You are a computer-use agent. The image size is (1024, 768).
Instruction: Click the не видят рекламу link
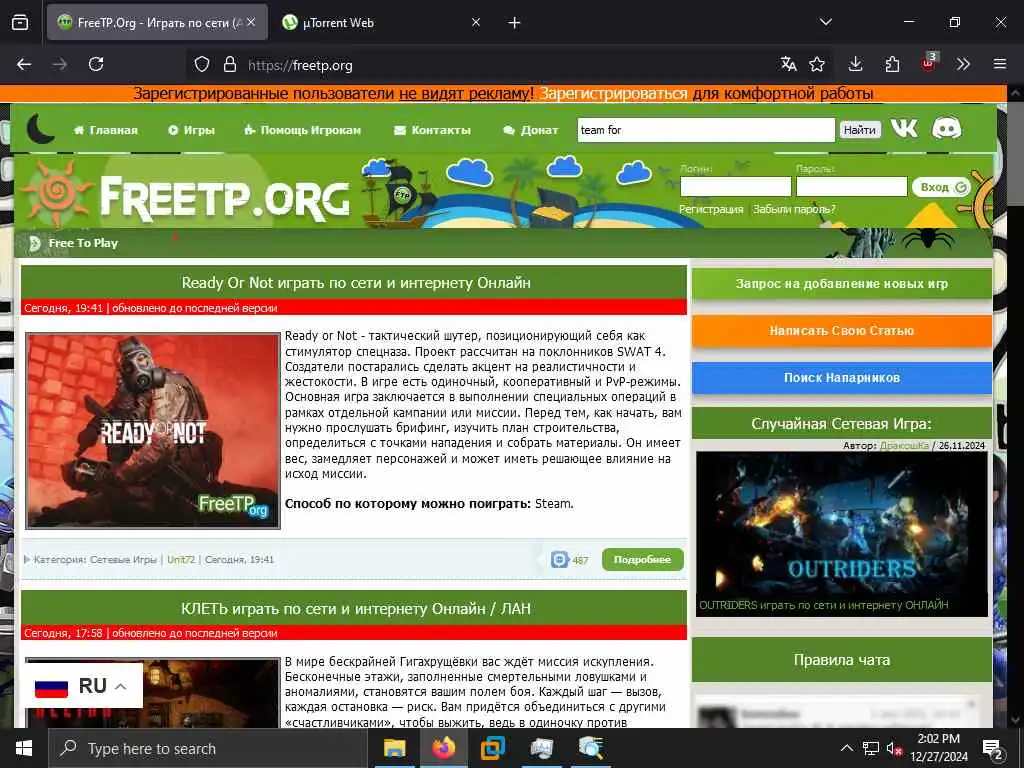466,93
